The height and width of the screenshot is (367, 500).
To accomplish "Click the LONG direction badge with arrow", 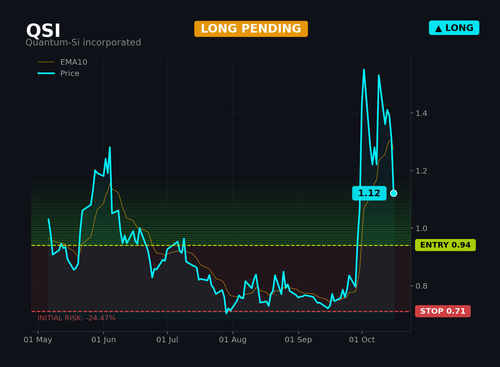I will [454, 28].
